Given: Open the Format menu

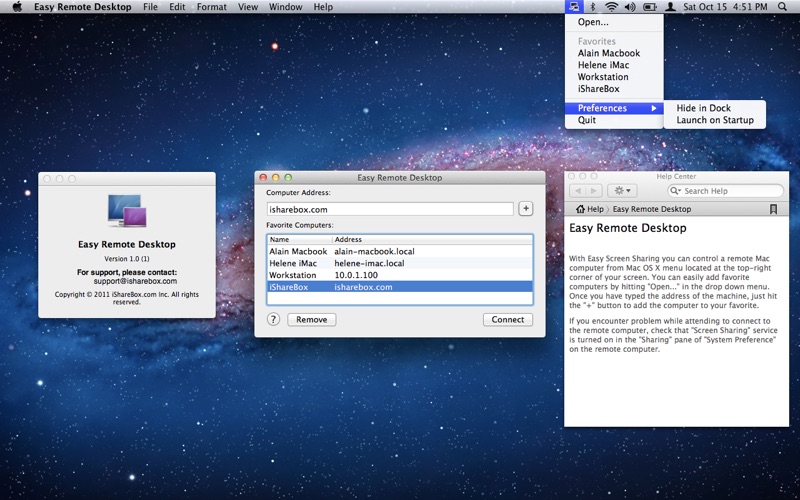Looking at the screenshot, I should 211,7.
